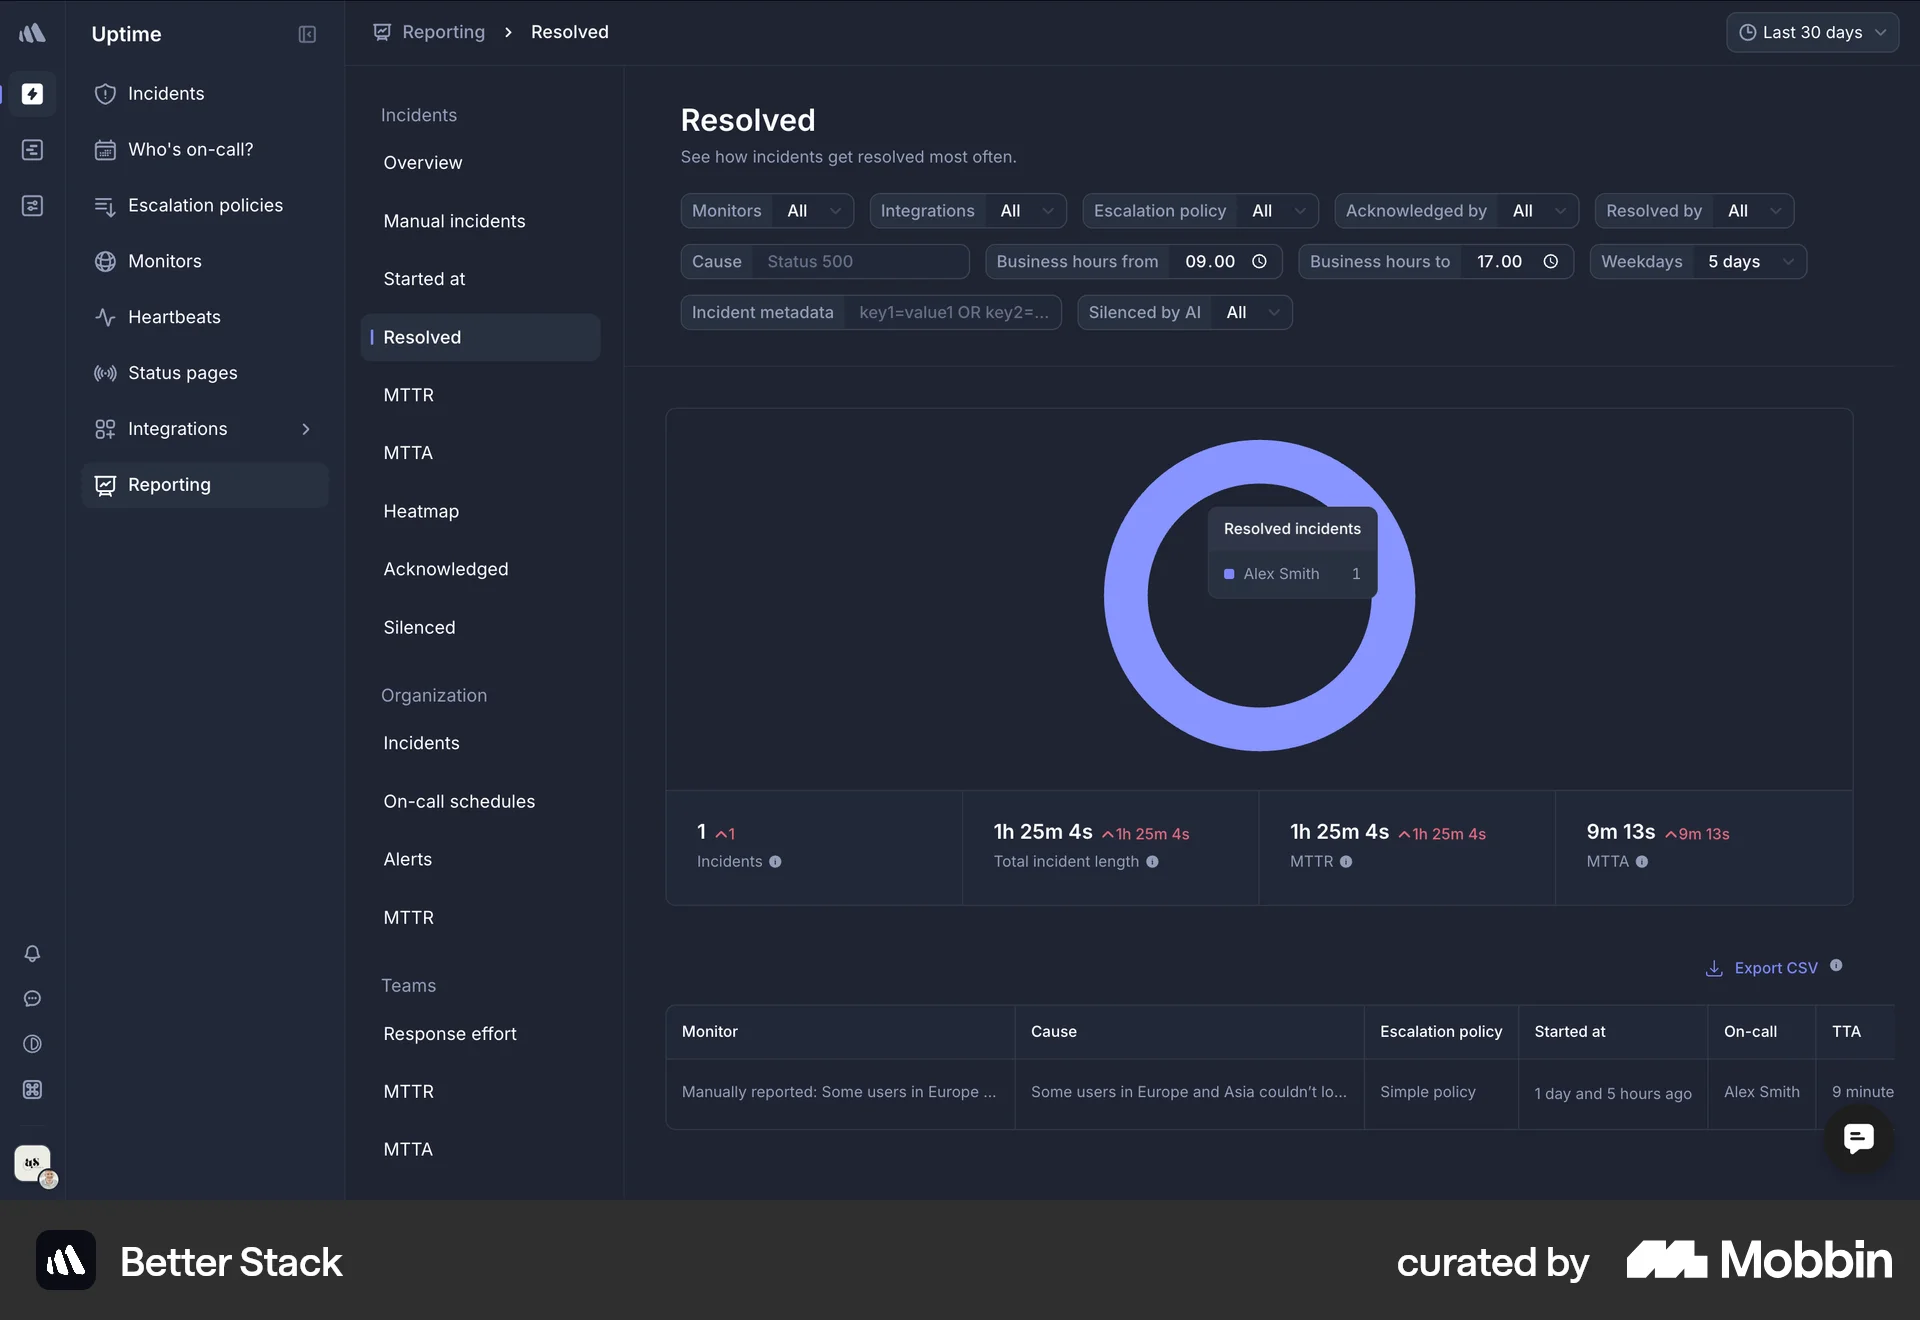
Task: Click the keyboard shortcuts grid icon
Action: coord(33,1090)
